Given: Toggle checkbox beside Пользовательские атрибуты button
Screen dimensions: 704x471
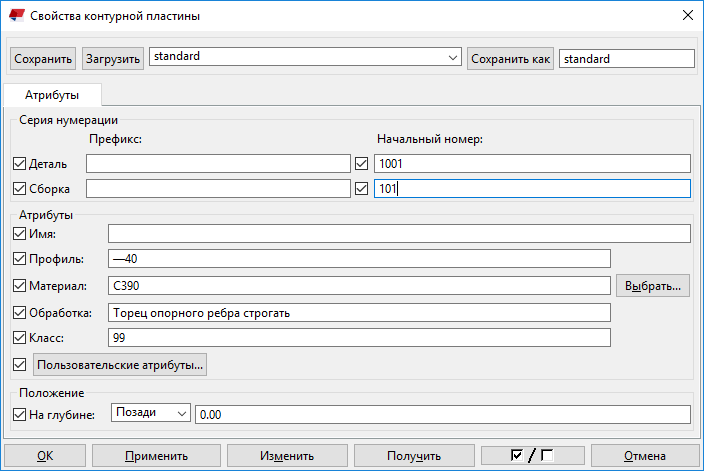Looking at the screenshot, I should coord(20,365).
